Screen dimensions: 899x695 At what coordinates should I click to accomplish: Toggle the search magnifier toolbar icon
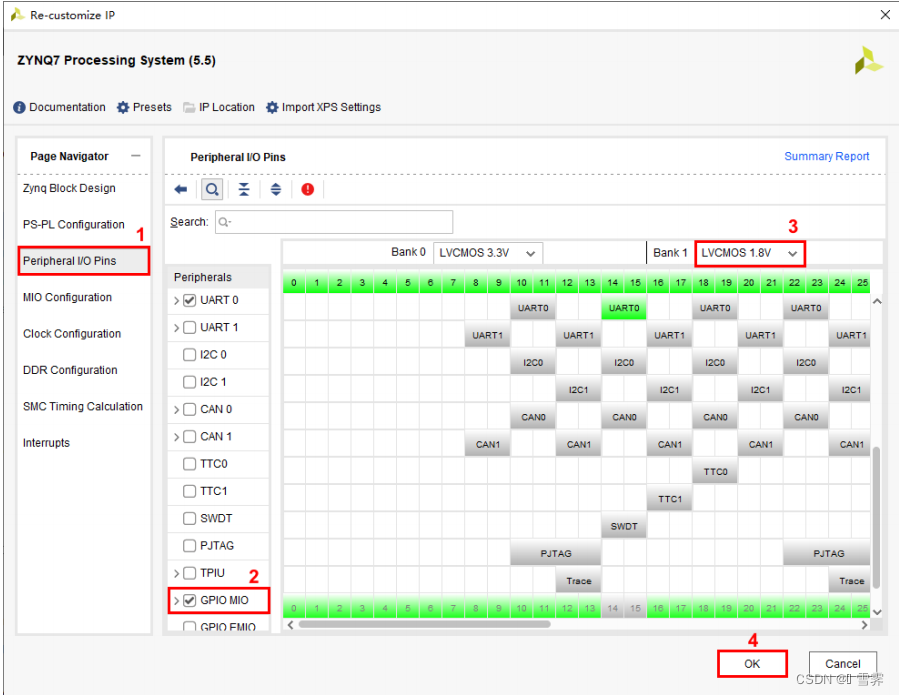point(212,189)
